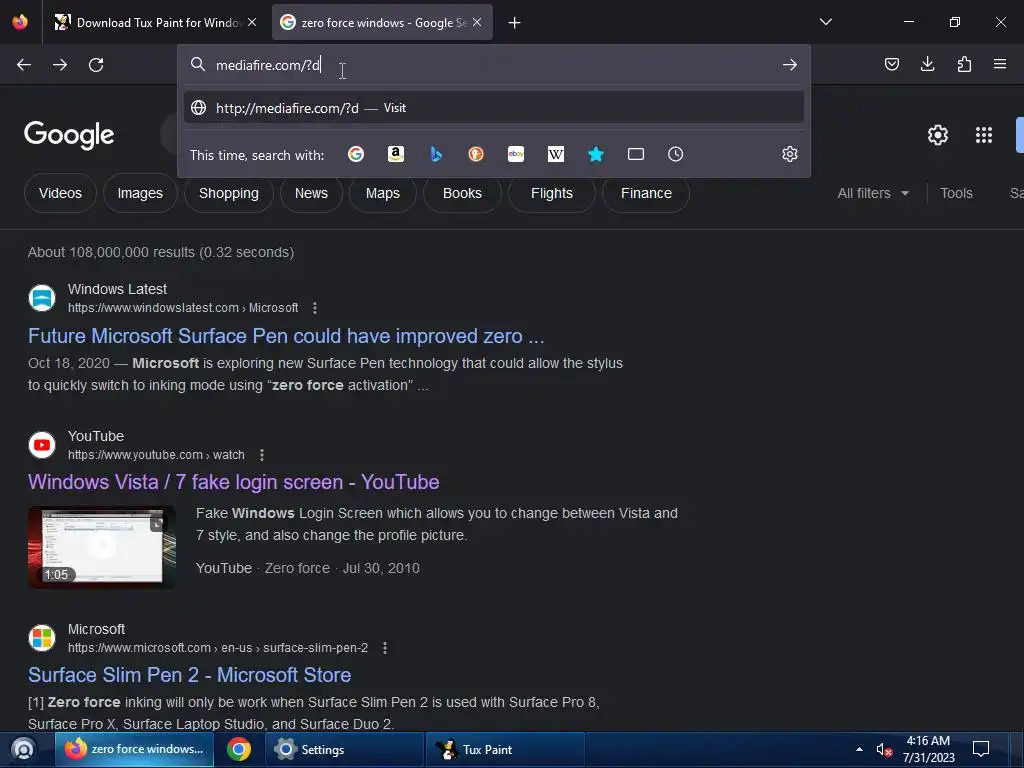This screenshot has height=768, width=1024.
Task: Visit the mediafire.com/?d suggestion
Action: pyautogui.click(x=494, y=108)
